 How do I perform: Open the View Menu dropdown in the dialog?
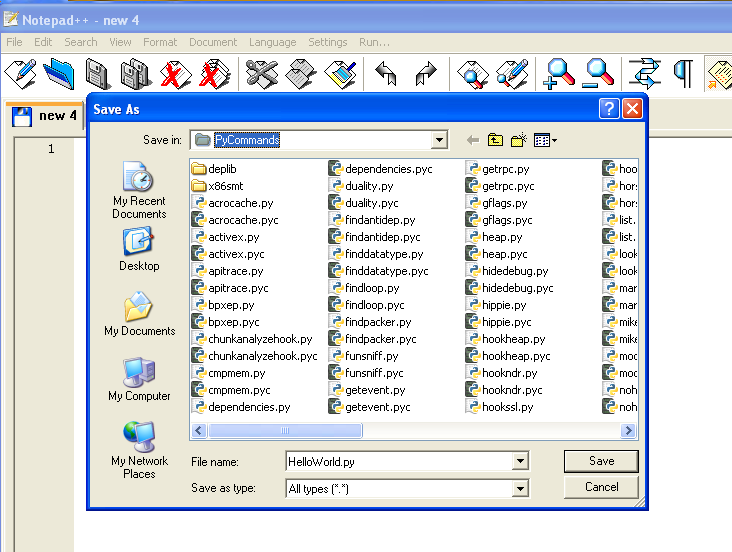(545, 140)
